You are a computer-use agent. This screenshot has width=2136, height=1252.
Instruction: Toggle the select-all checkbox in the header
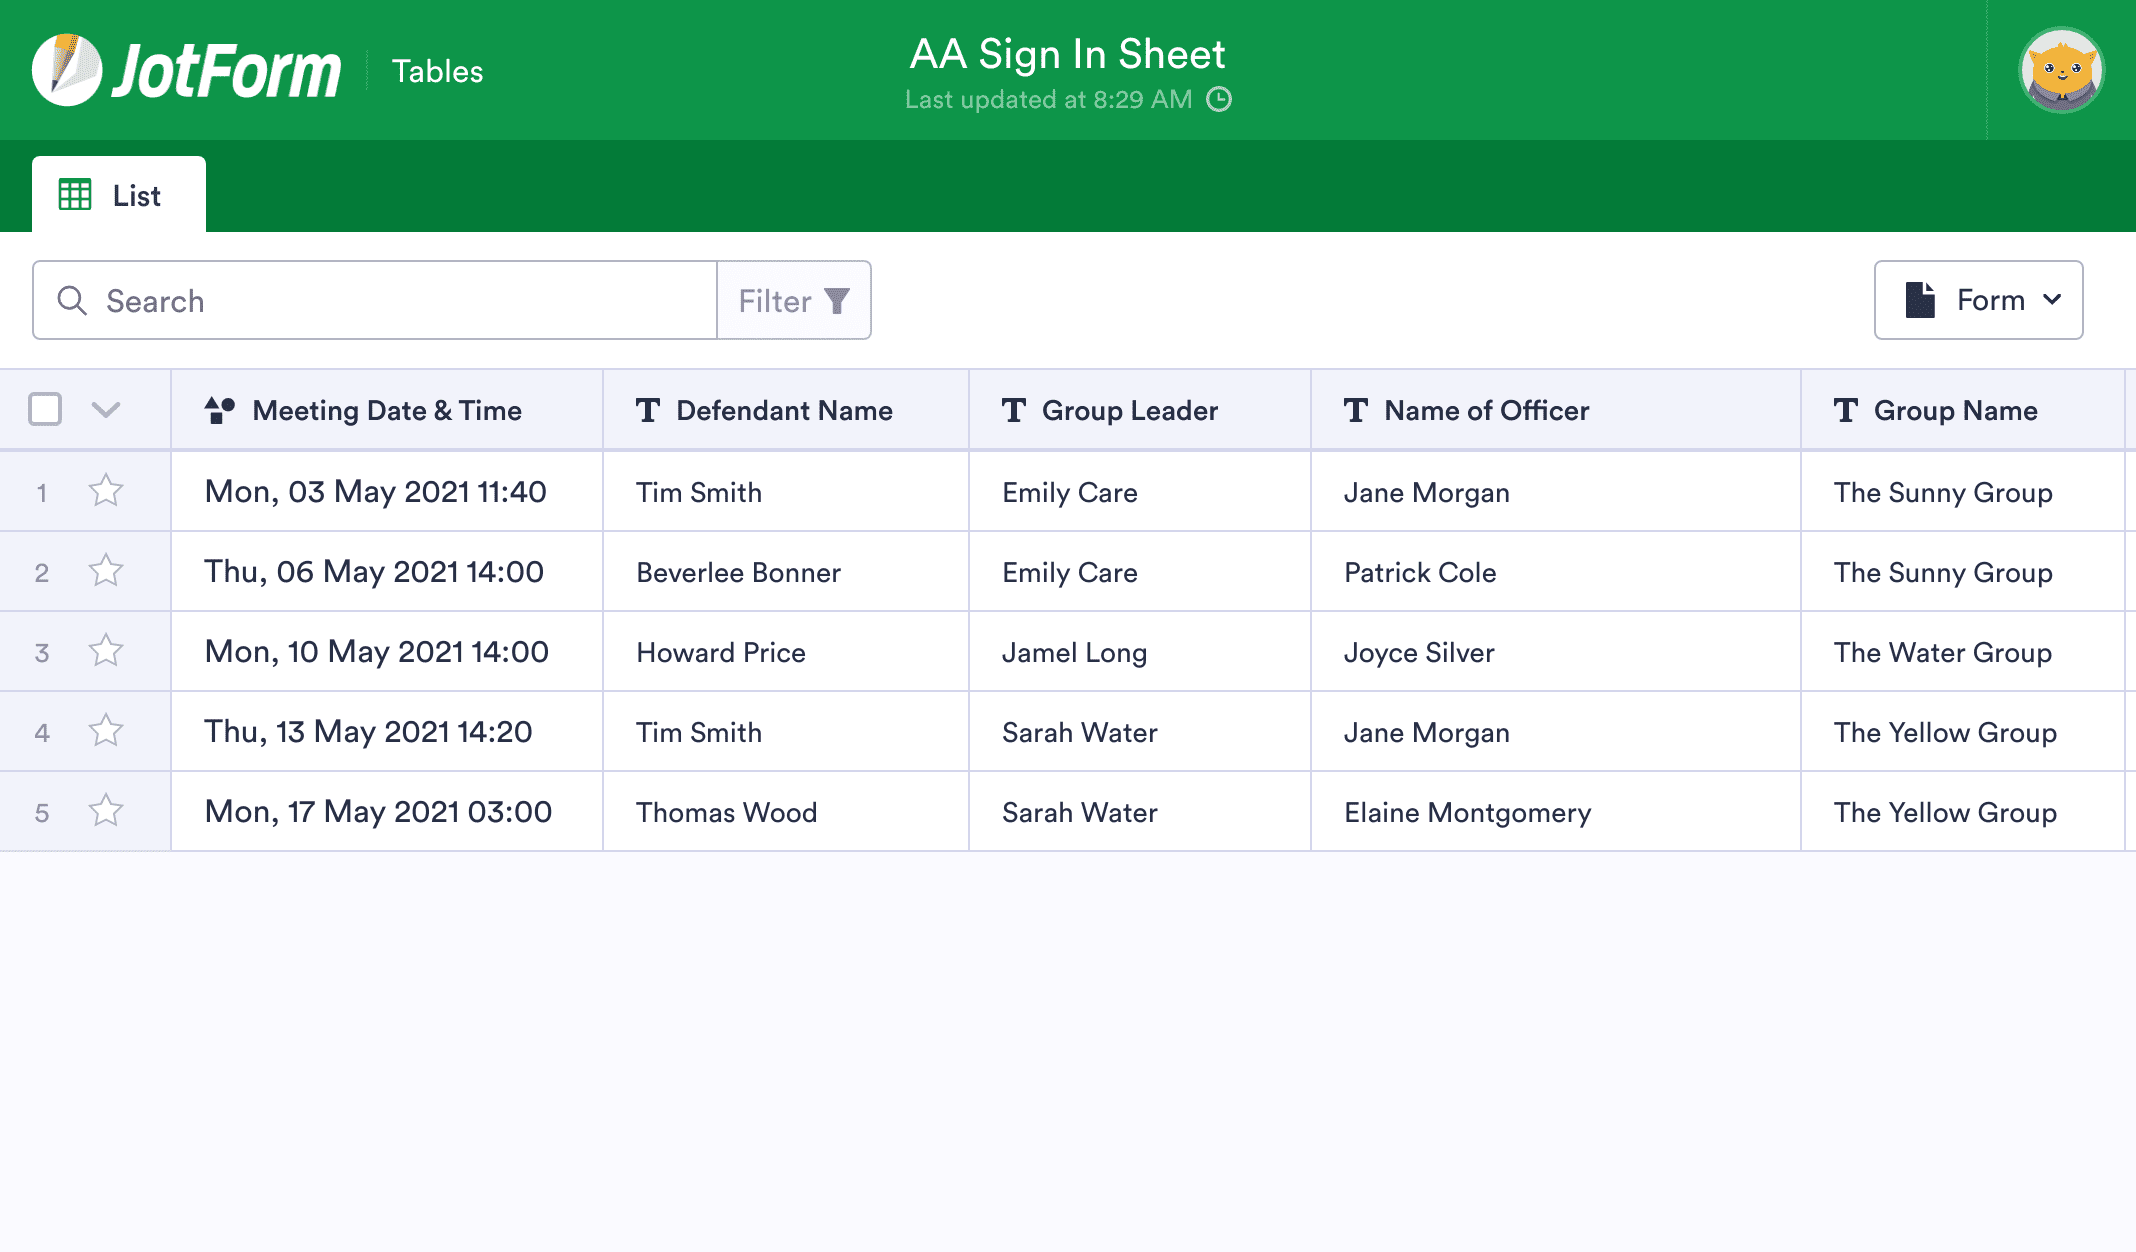(44, 410)
